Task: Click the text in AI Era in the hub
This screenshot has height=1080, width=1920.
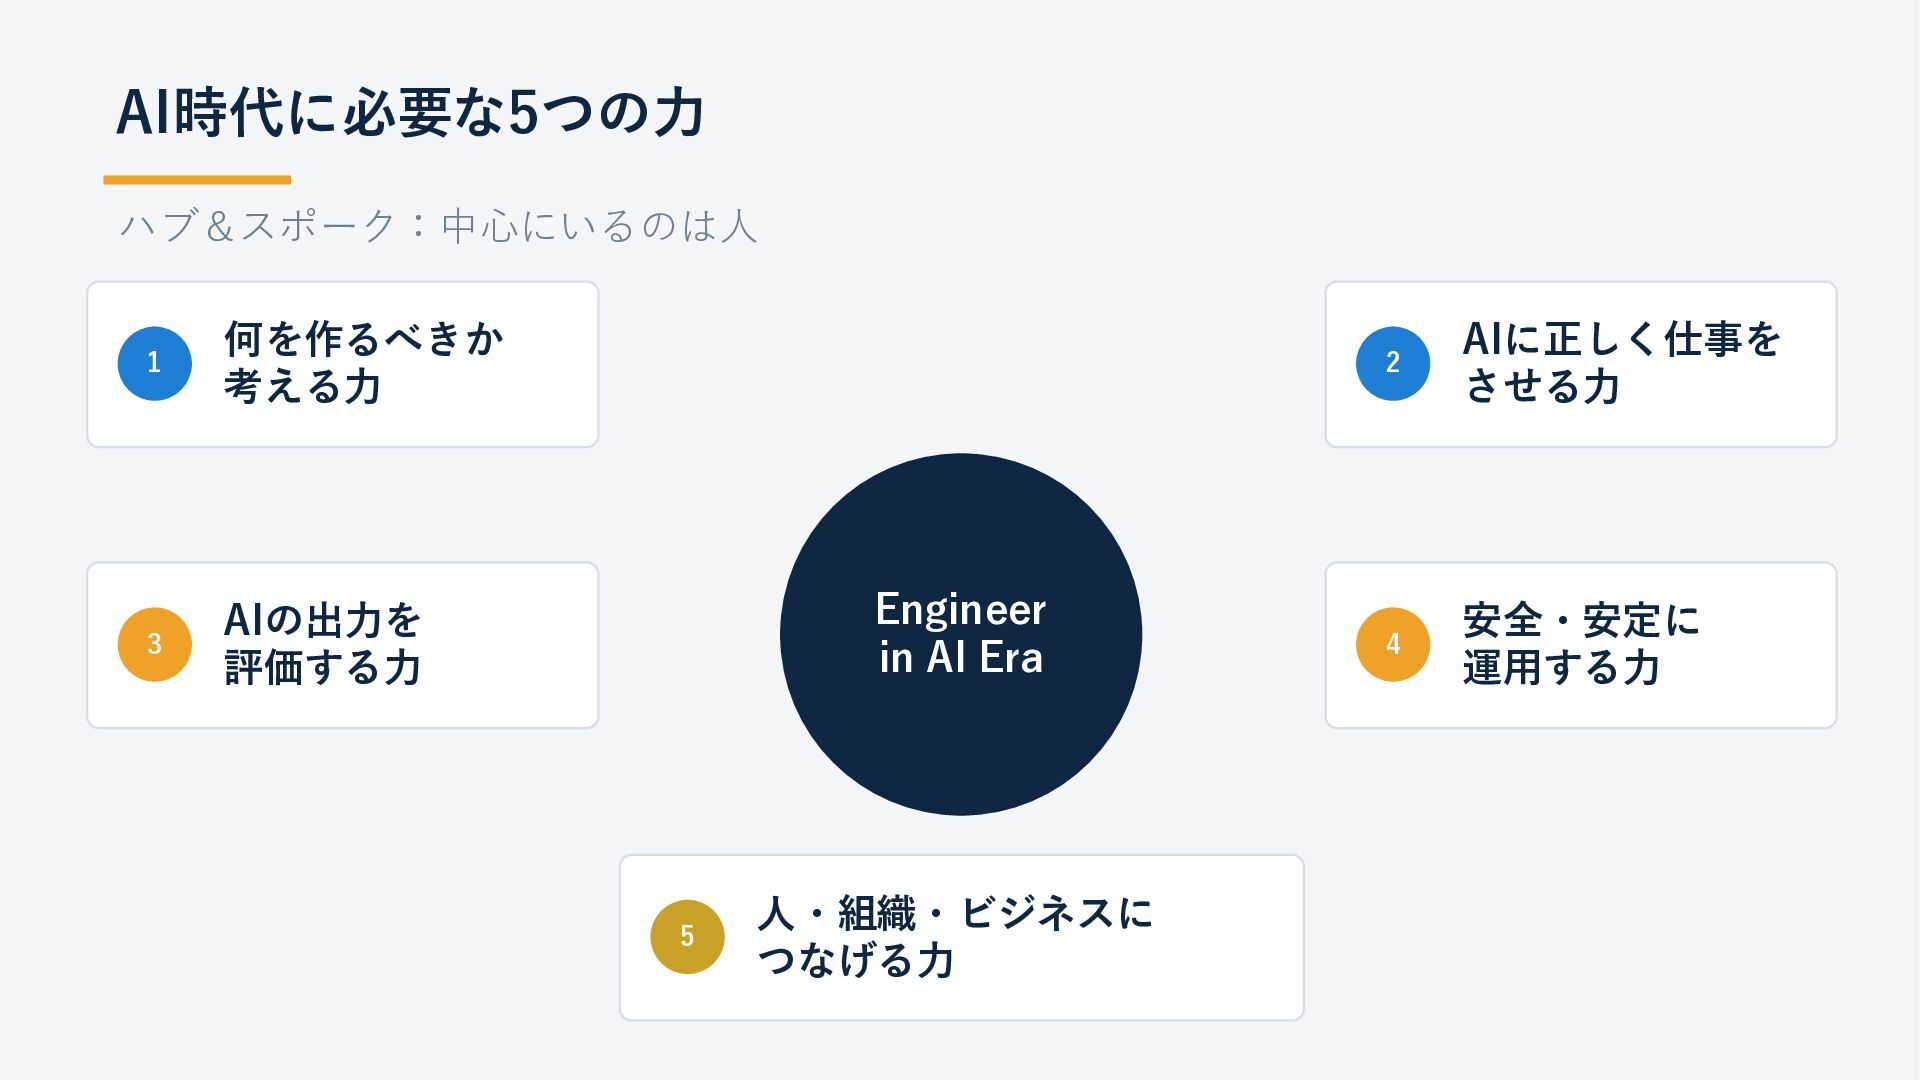Action: coord(961,657)
